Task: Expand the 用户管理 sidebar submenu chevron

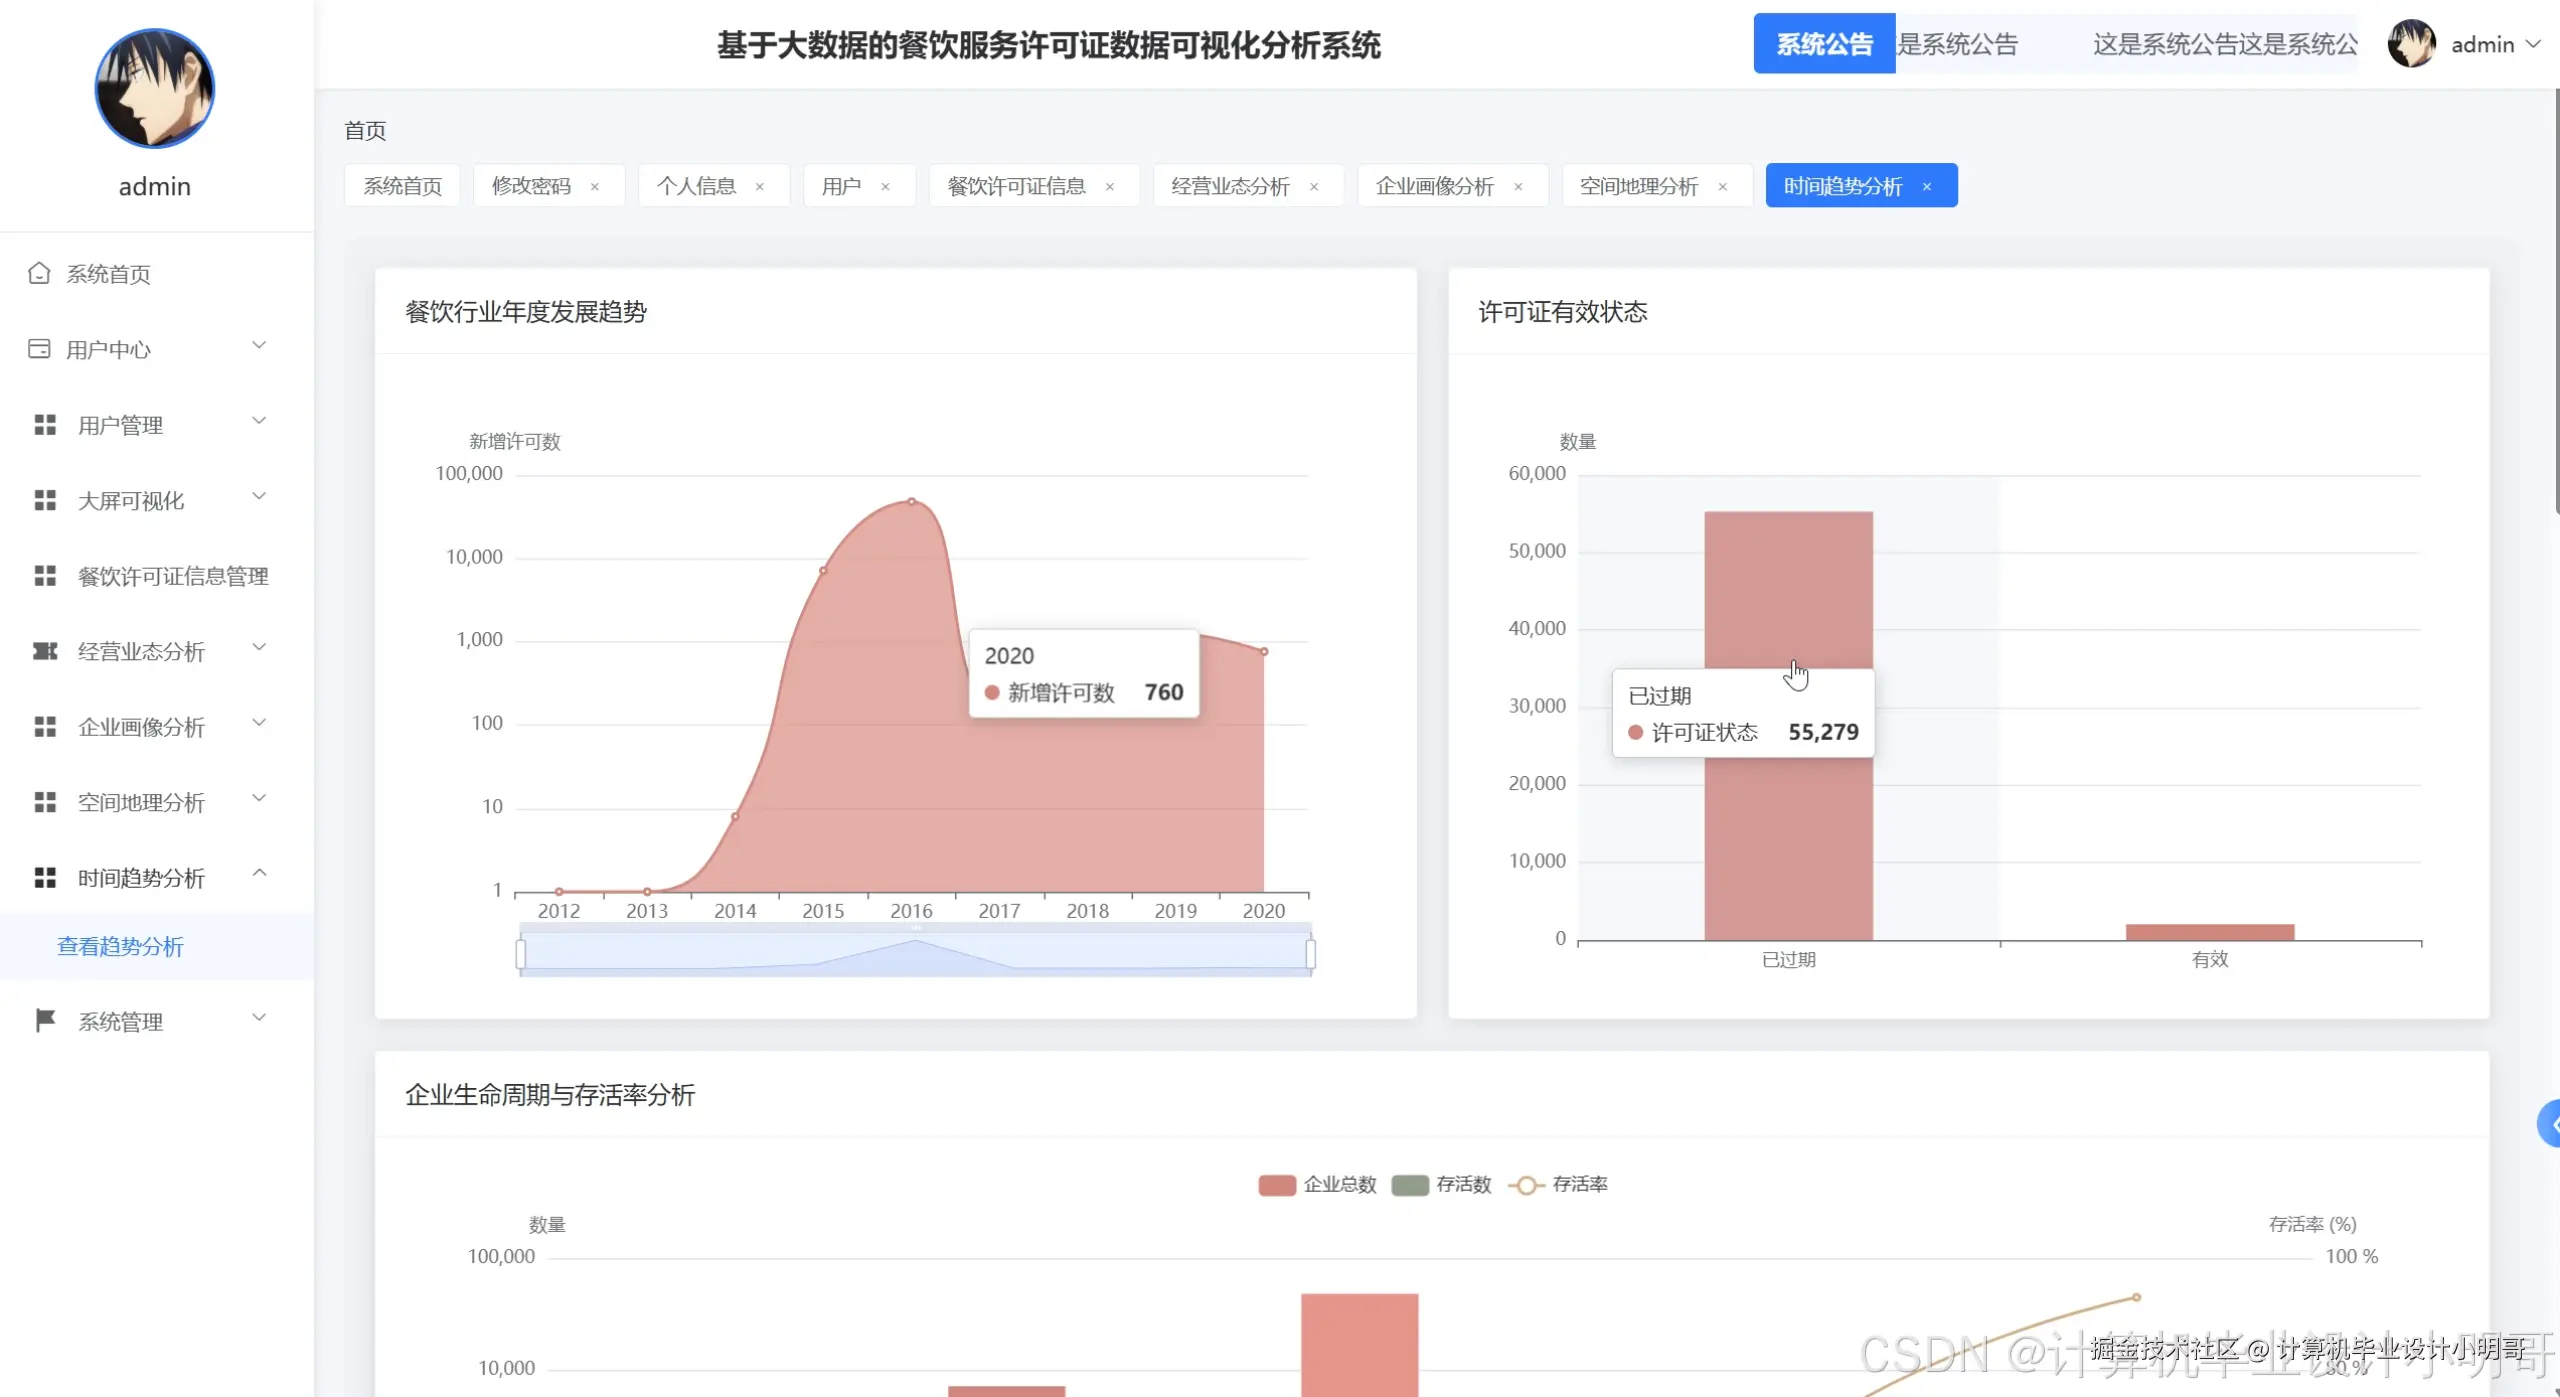Action: coord(259,421)
